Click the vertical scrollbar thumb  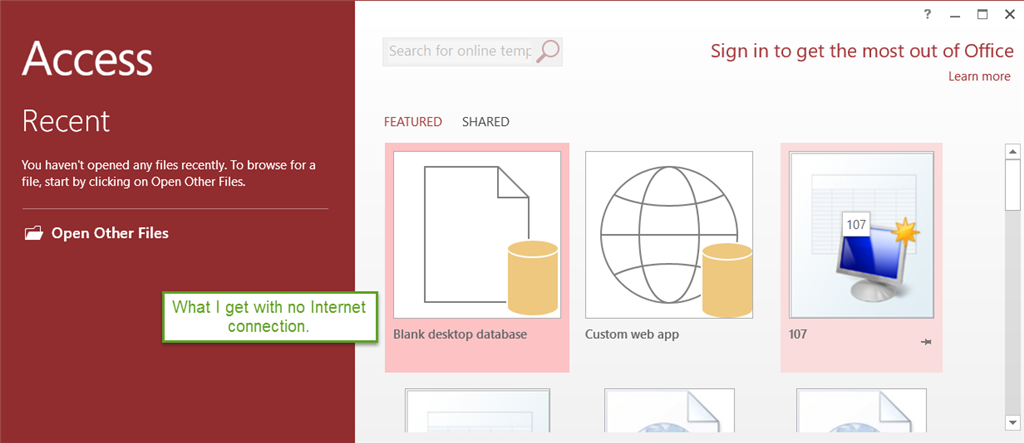1013,185
